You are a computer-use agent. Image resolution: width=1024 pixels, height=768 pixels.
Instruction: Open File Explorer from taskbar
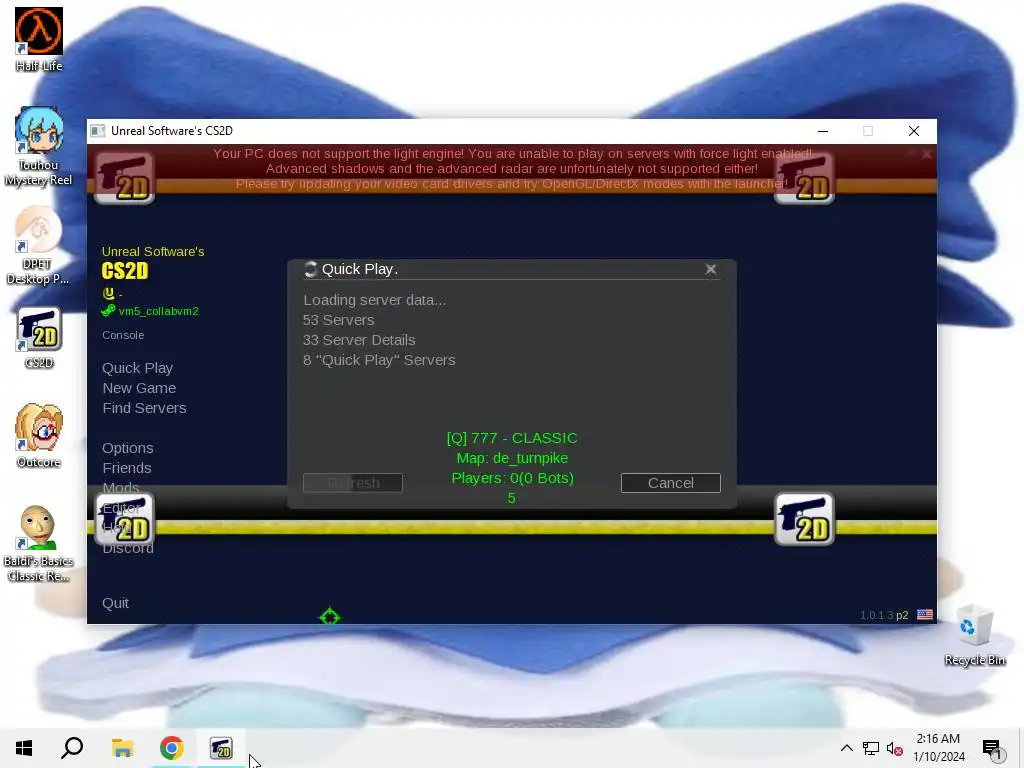122,748
